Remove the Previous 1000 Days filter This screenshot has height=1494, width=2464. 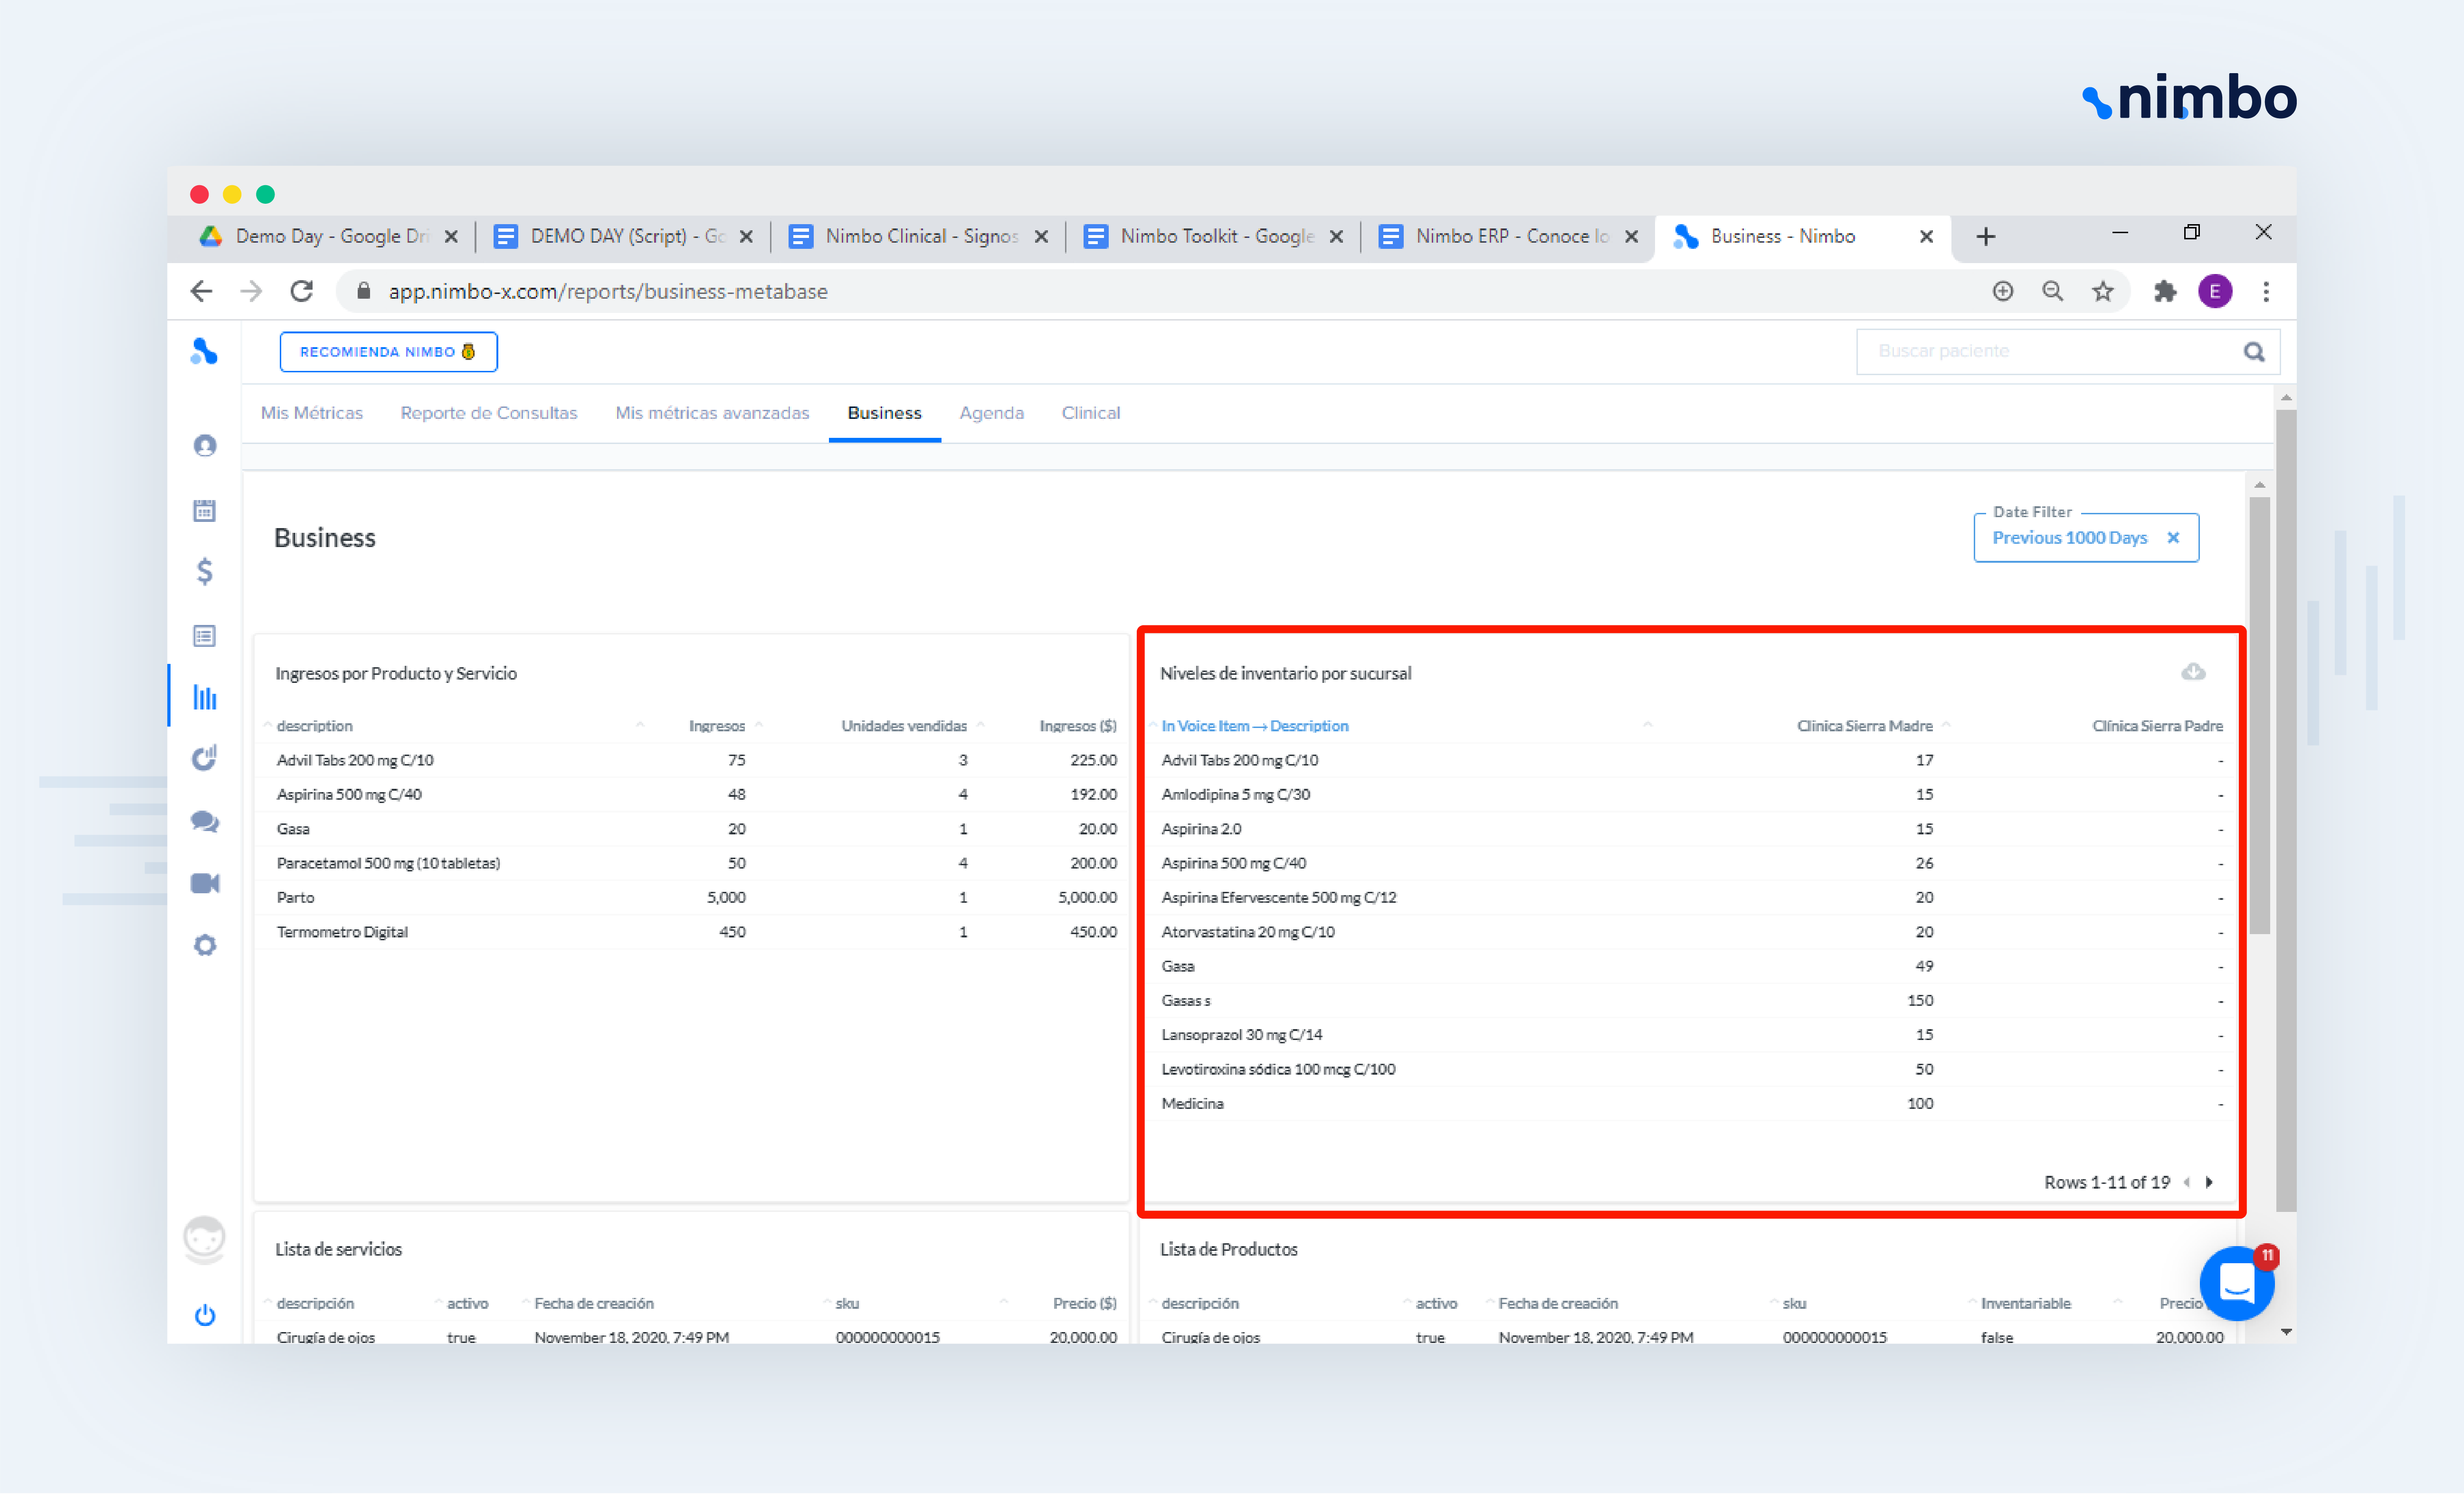[x=2173, y=538]
